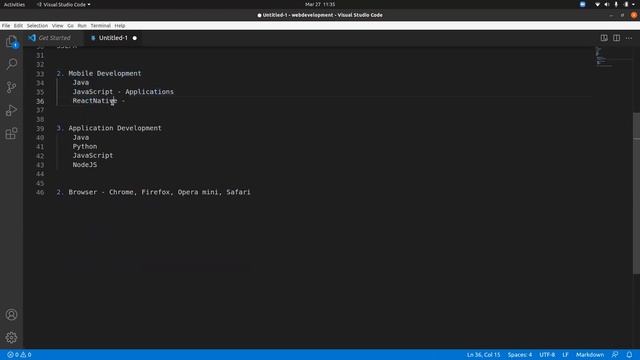640x360 pixels.
Task: Change end of line sequence LF
Action: pos(565,355)
